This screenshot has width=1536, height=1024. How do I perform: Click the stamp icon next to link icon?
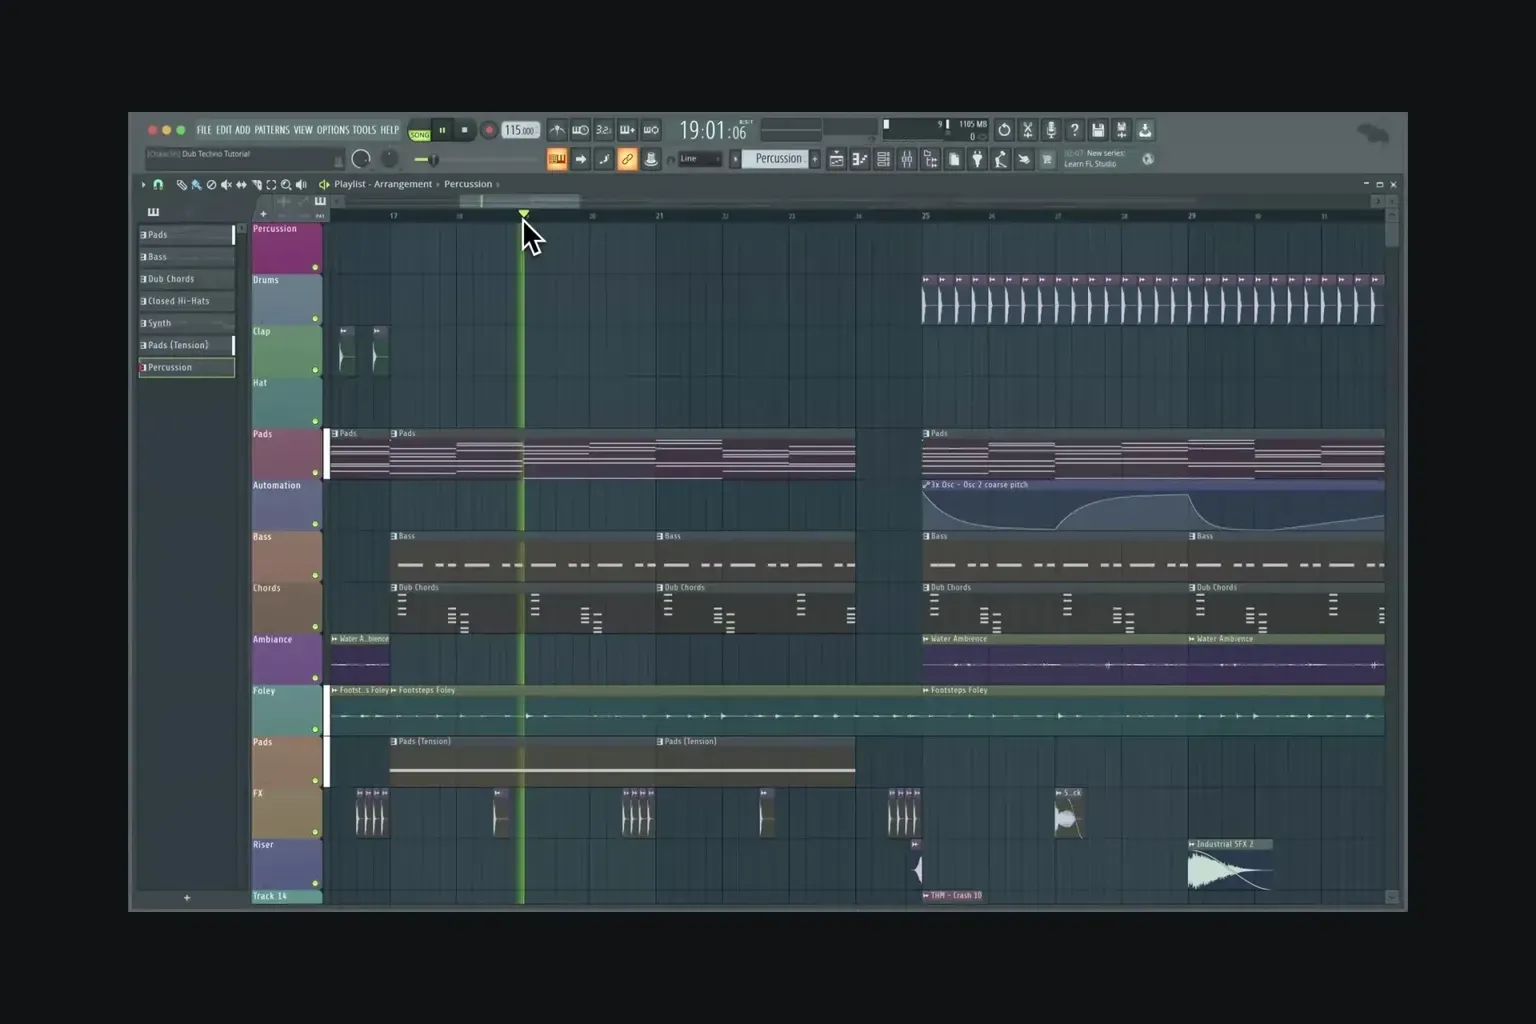[651, 159]
